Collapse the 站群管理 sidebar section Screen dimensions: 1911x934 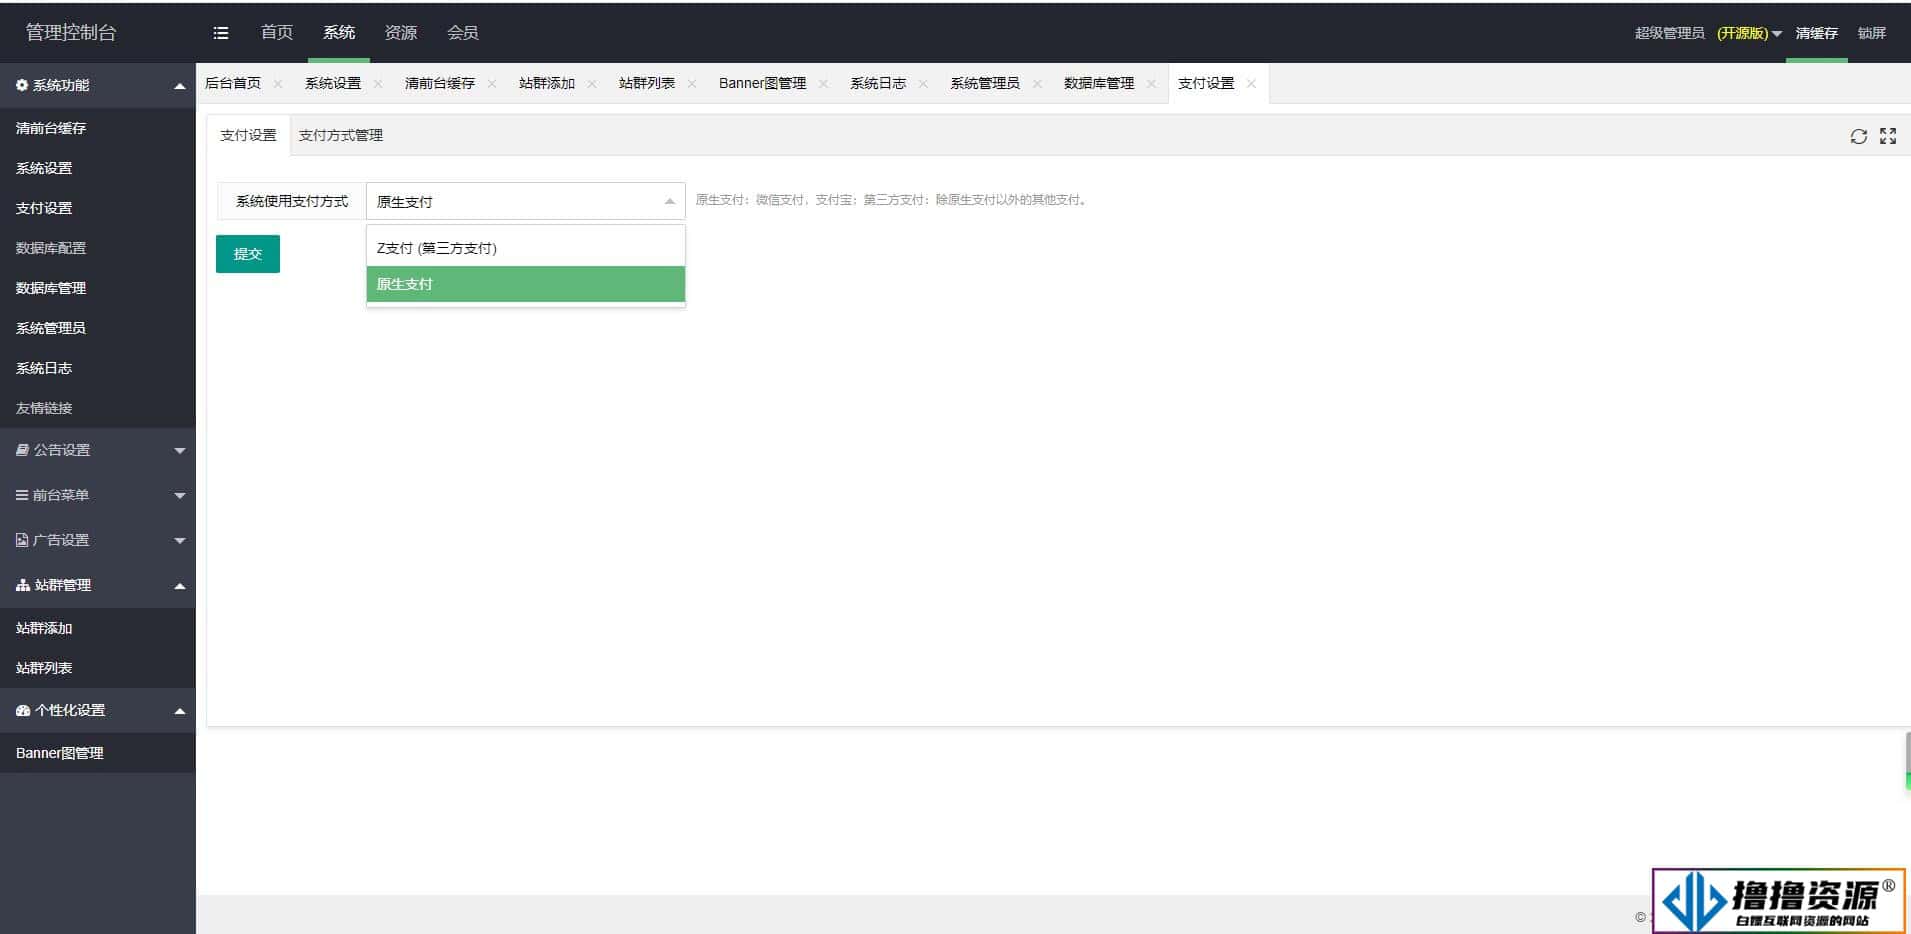point(97,585)
